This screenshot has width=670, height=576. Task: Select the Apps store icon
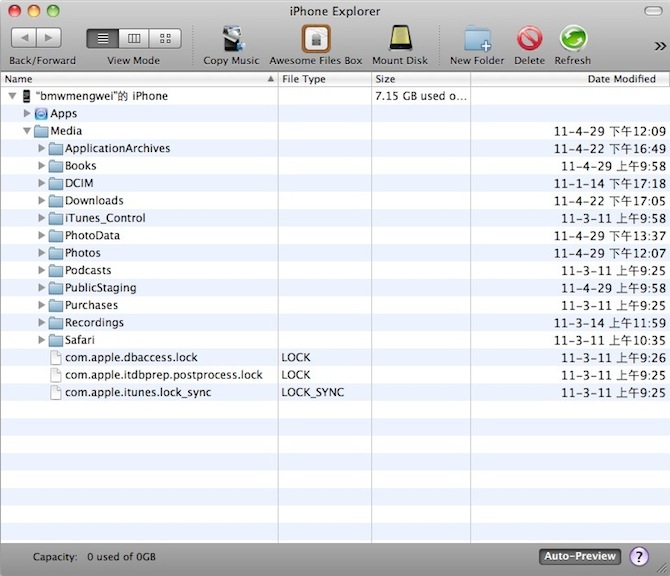tap(41, 114)
